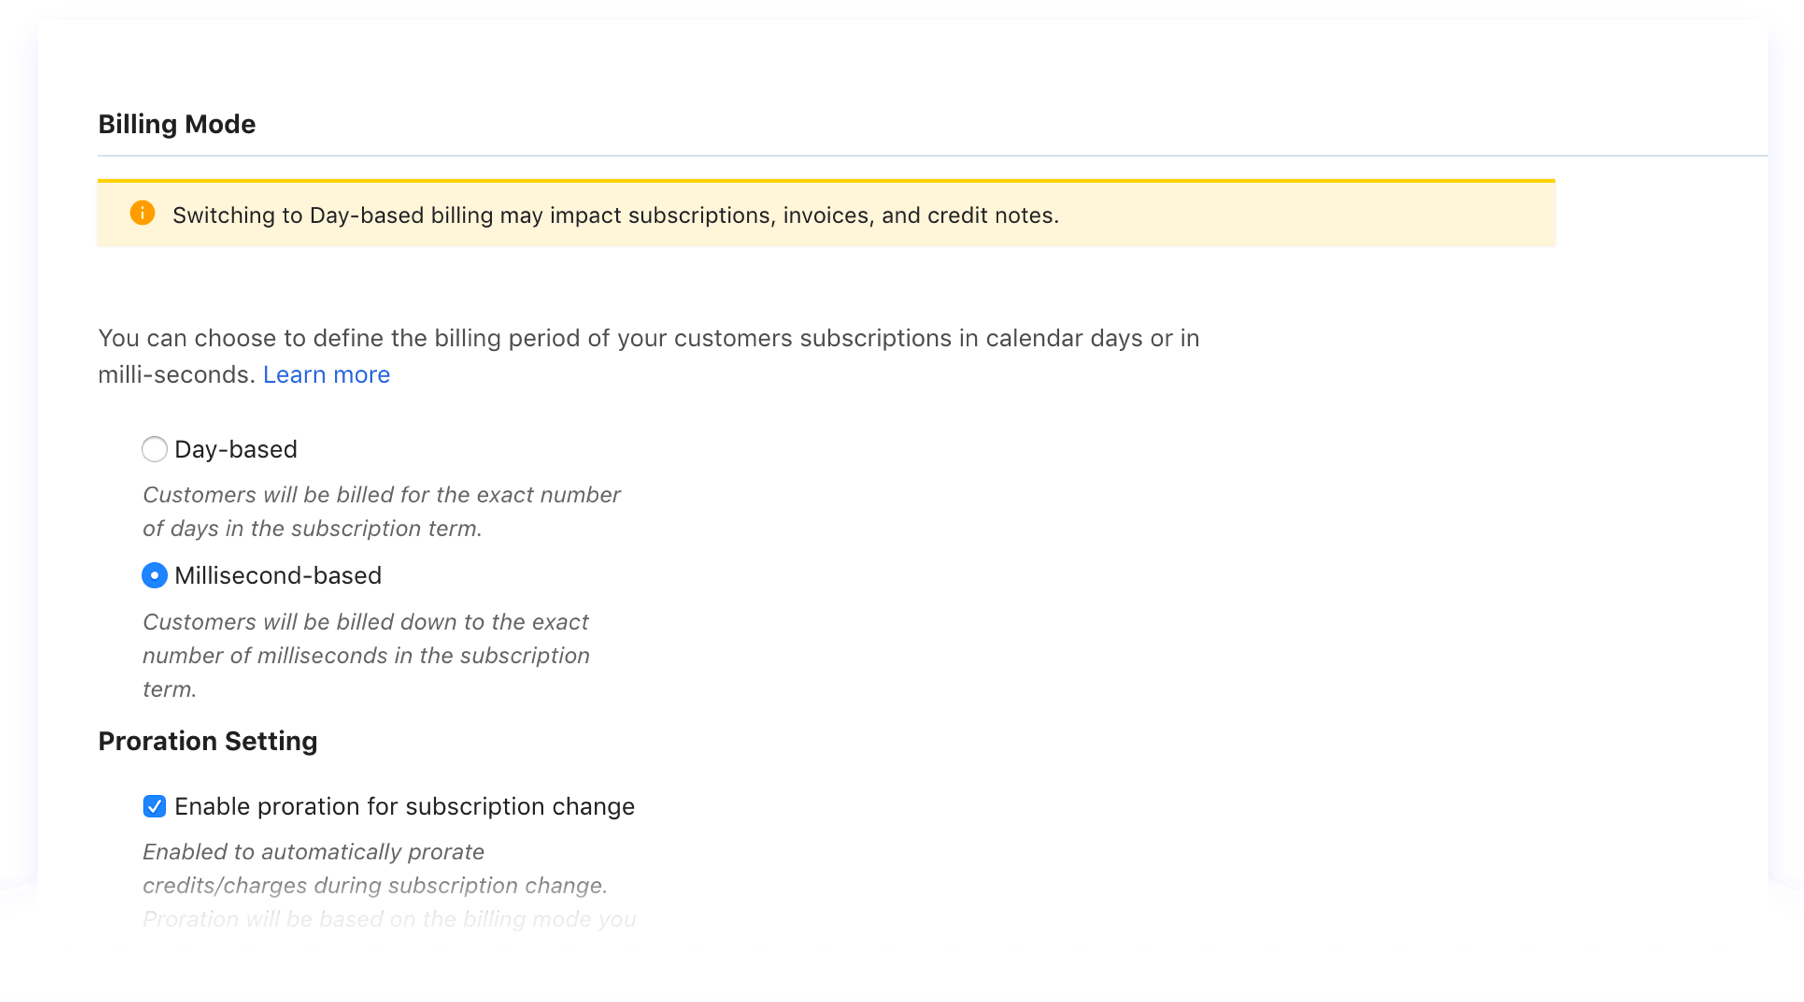This screenshot has height=1002, width=1804.
Task: Click the proration italic description text
Action: point(374,868)
